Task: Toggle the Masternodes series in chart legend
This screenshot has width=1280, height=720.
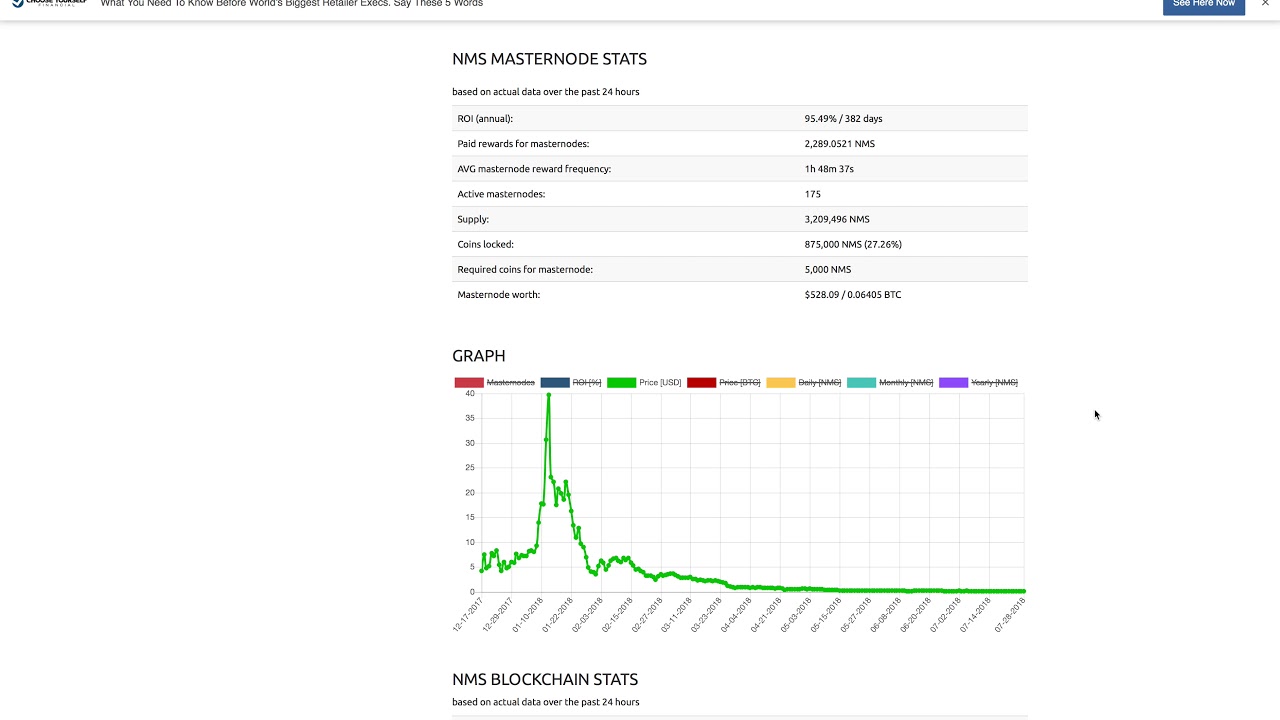Action: tap(495, 382)
